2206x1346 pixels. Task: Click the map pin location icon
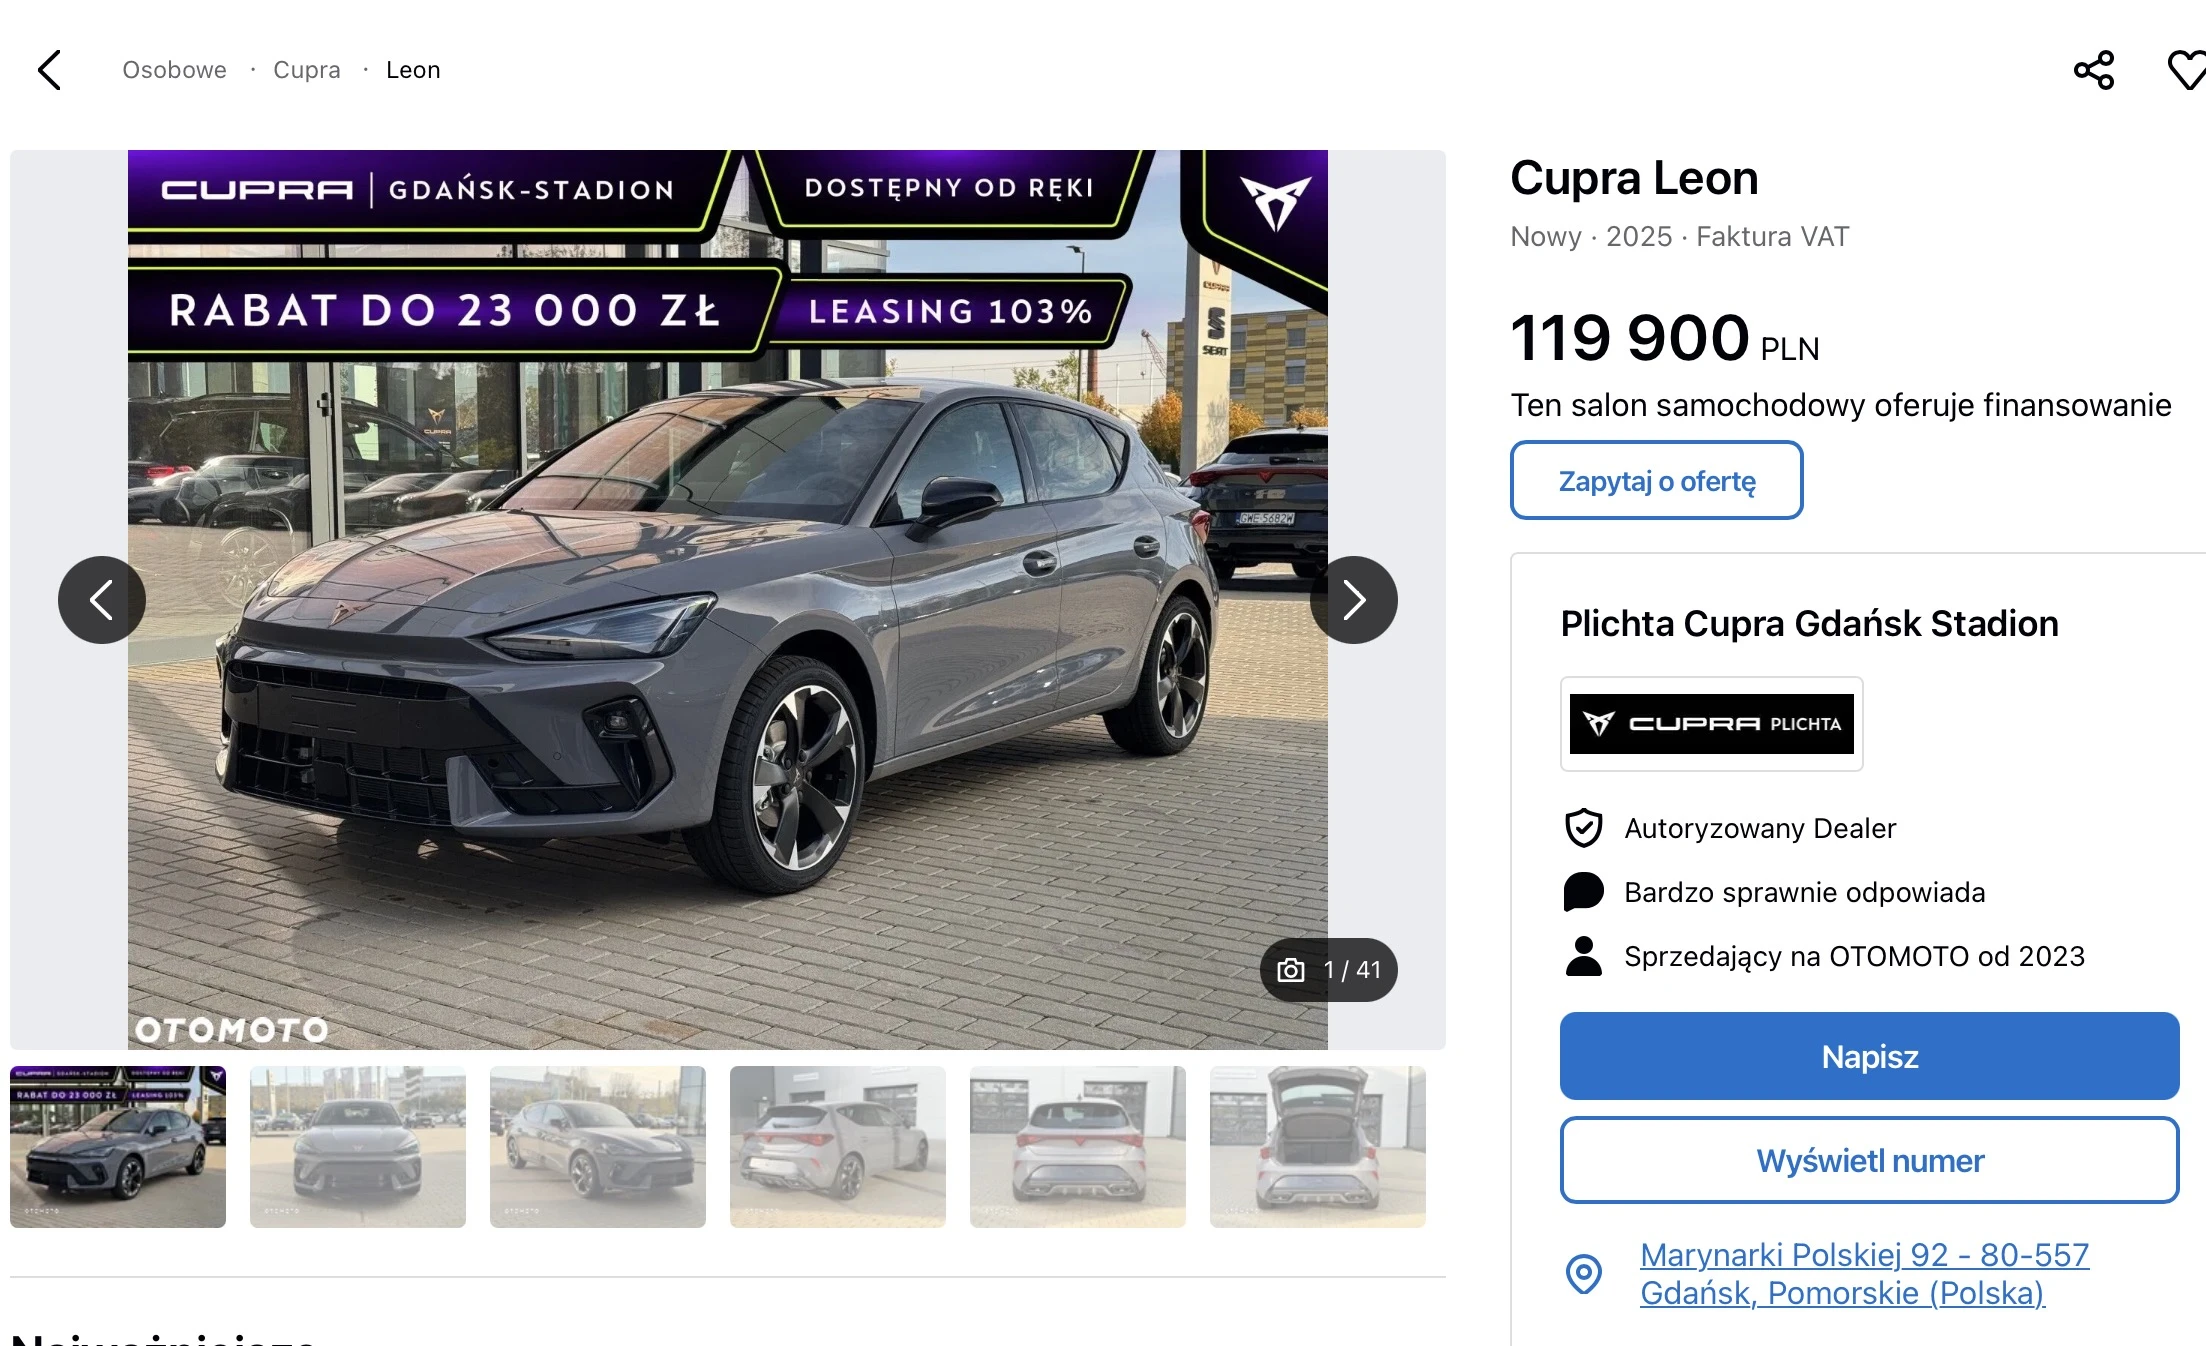point(1584,1274)
